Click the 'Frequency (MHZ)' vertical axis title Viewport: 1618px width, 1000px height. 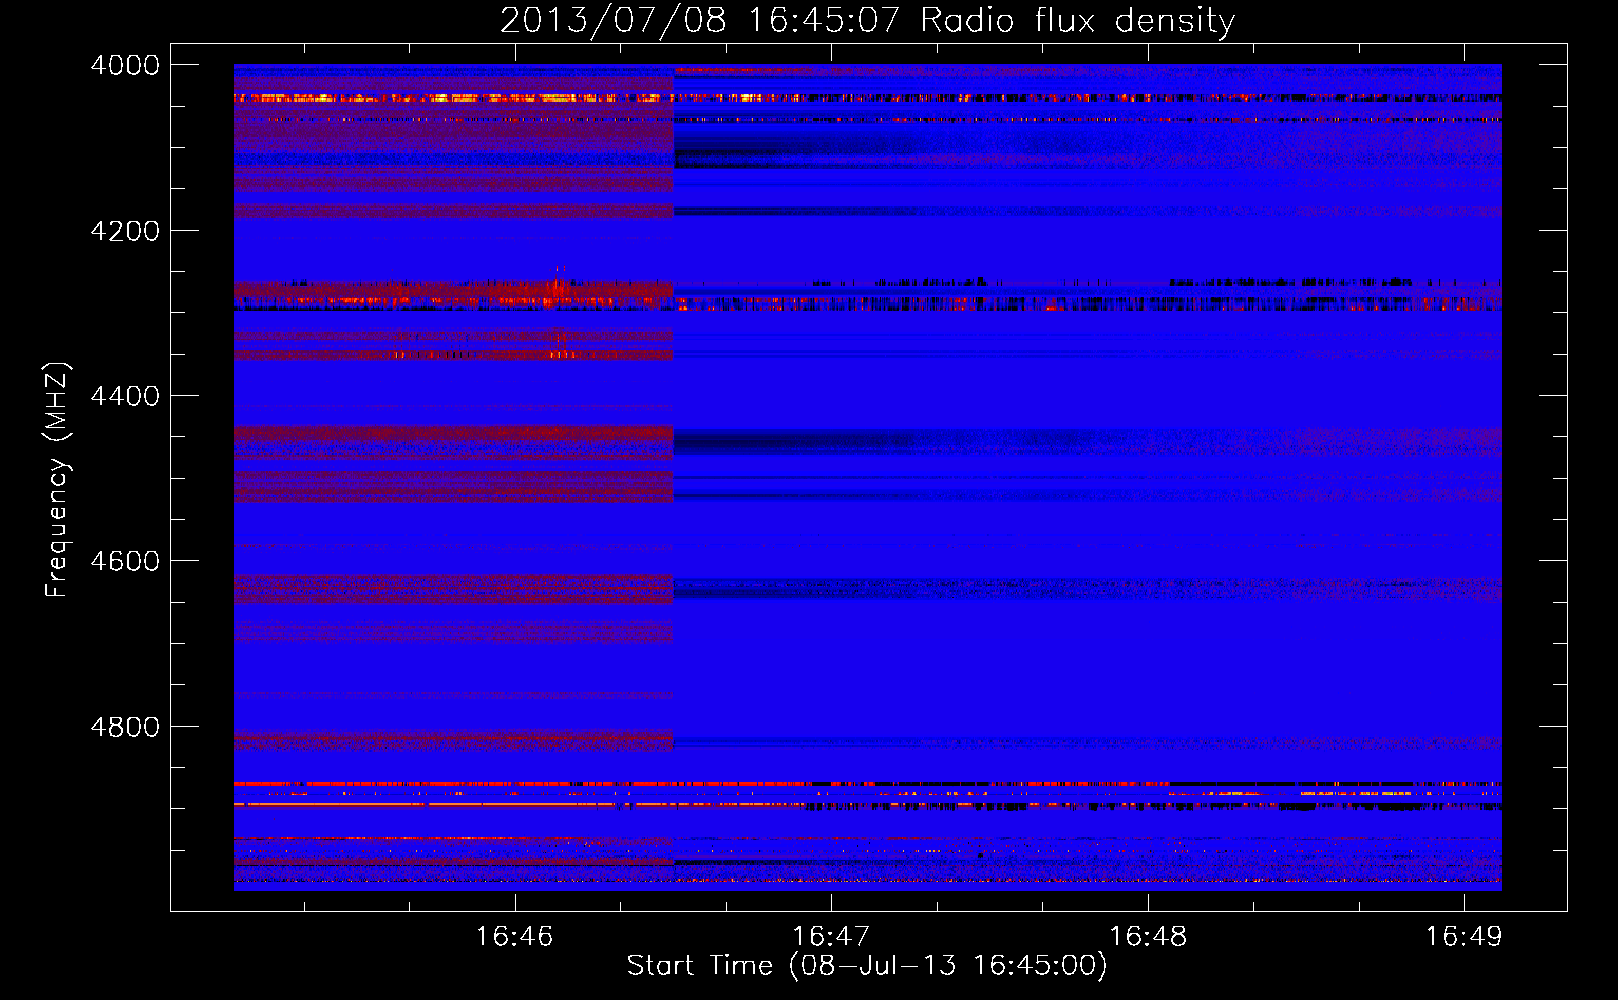point(58,480)
